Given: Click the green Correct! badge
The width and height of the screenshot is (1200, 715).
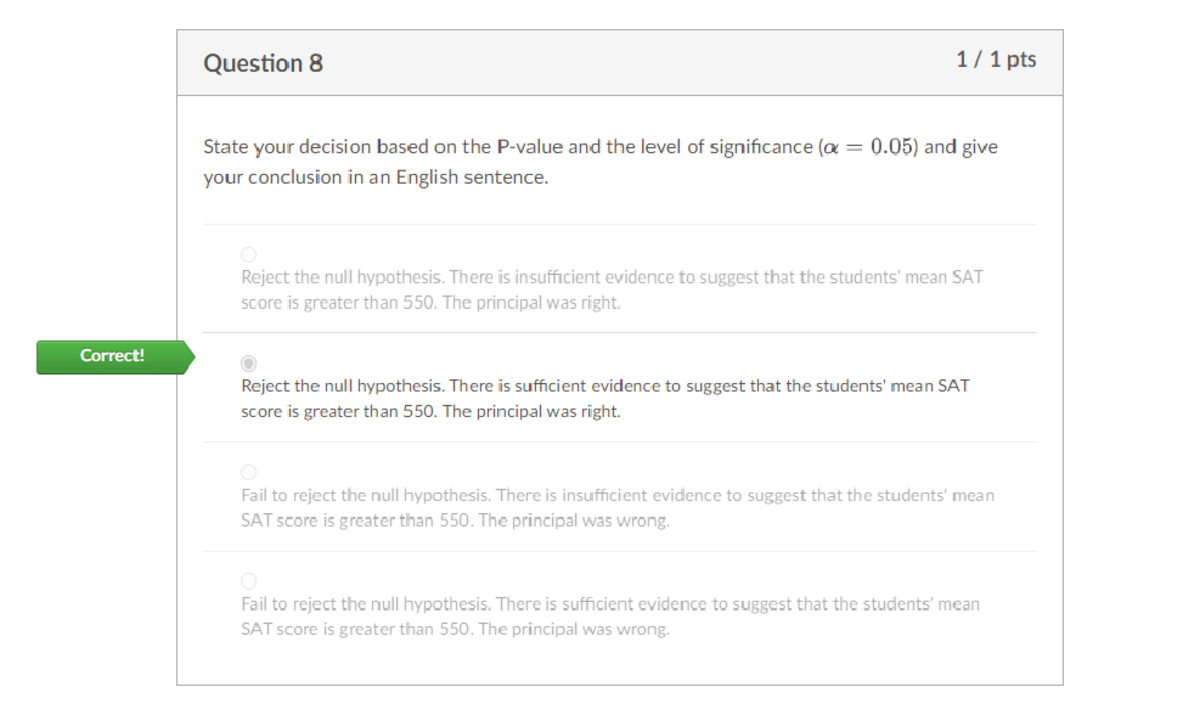Looking at the screenshot, I should pyautogui.click(x=113, y=356).
